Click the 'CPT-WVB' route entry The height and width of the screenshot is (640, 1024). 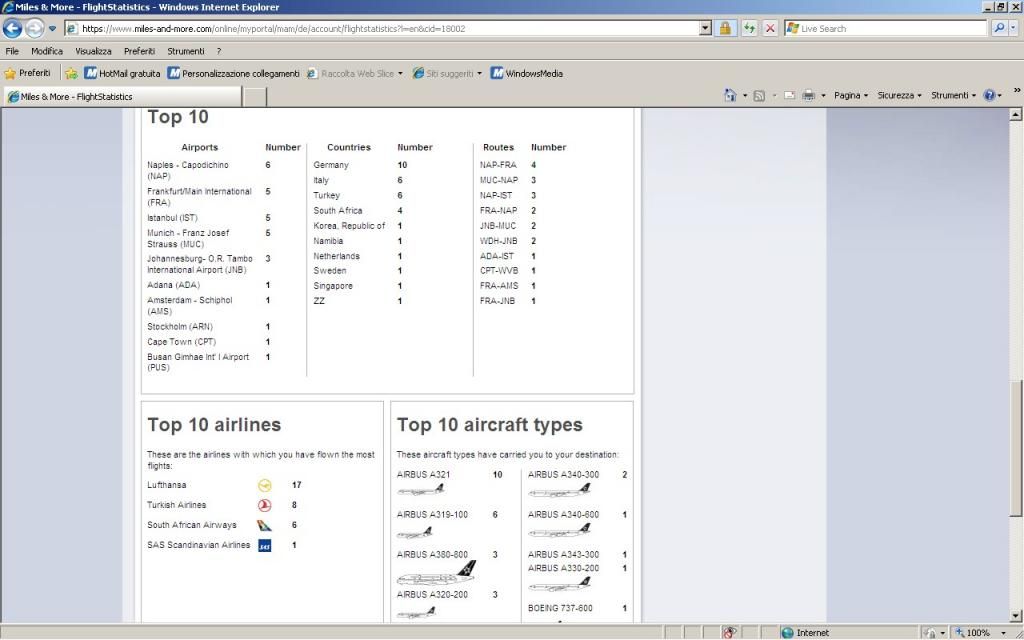coord(499,270)
